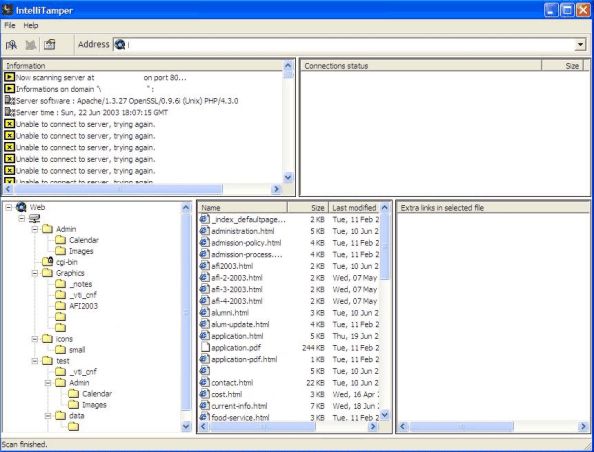Click the file list scroll down arrow

(x=385, y=415)
